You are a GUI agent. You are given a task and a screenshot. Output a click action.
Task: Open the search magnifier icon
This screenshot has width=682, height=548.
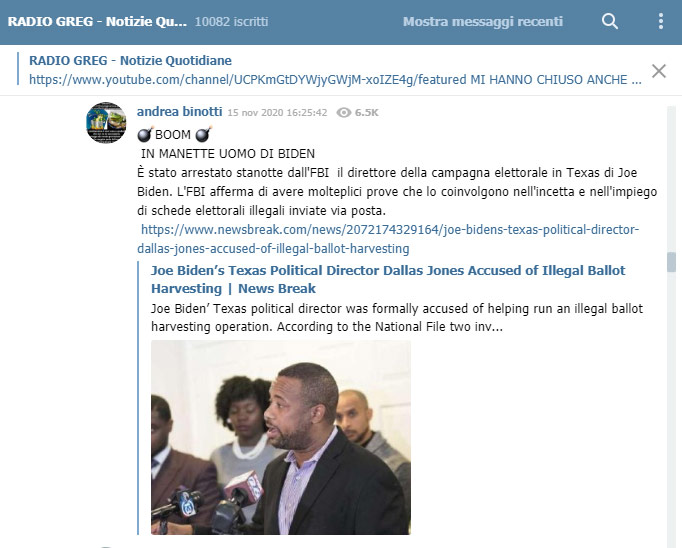(x=609, y=21)
